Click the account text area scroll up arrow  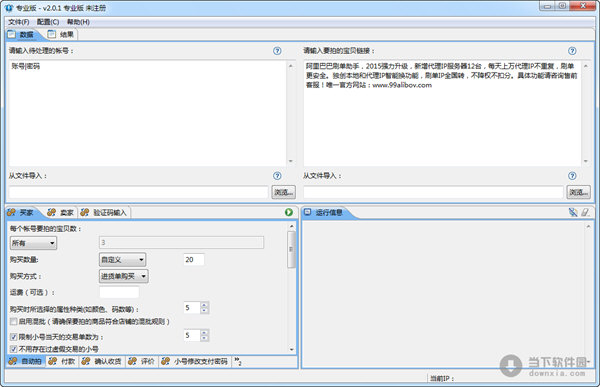pos(290,66)
